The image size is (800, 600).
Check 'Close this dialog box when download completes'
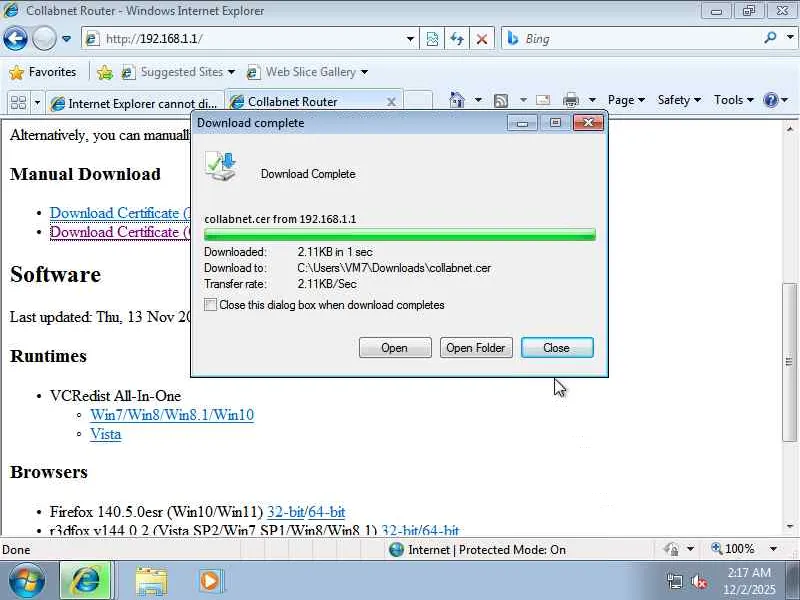(210, 305)
